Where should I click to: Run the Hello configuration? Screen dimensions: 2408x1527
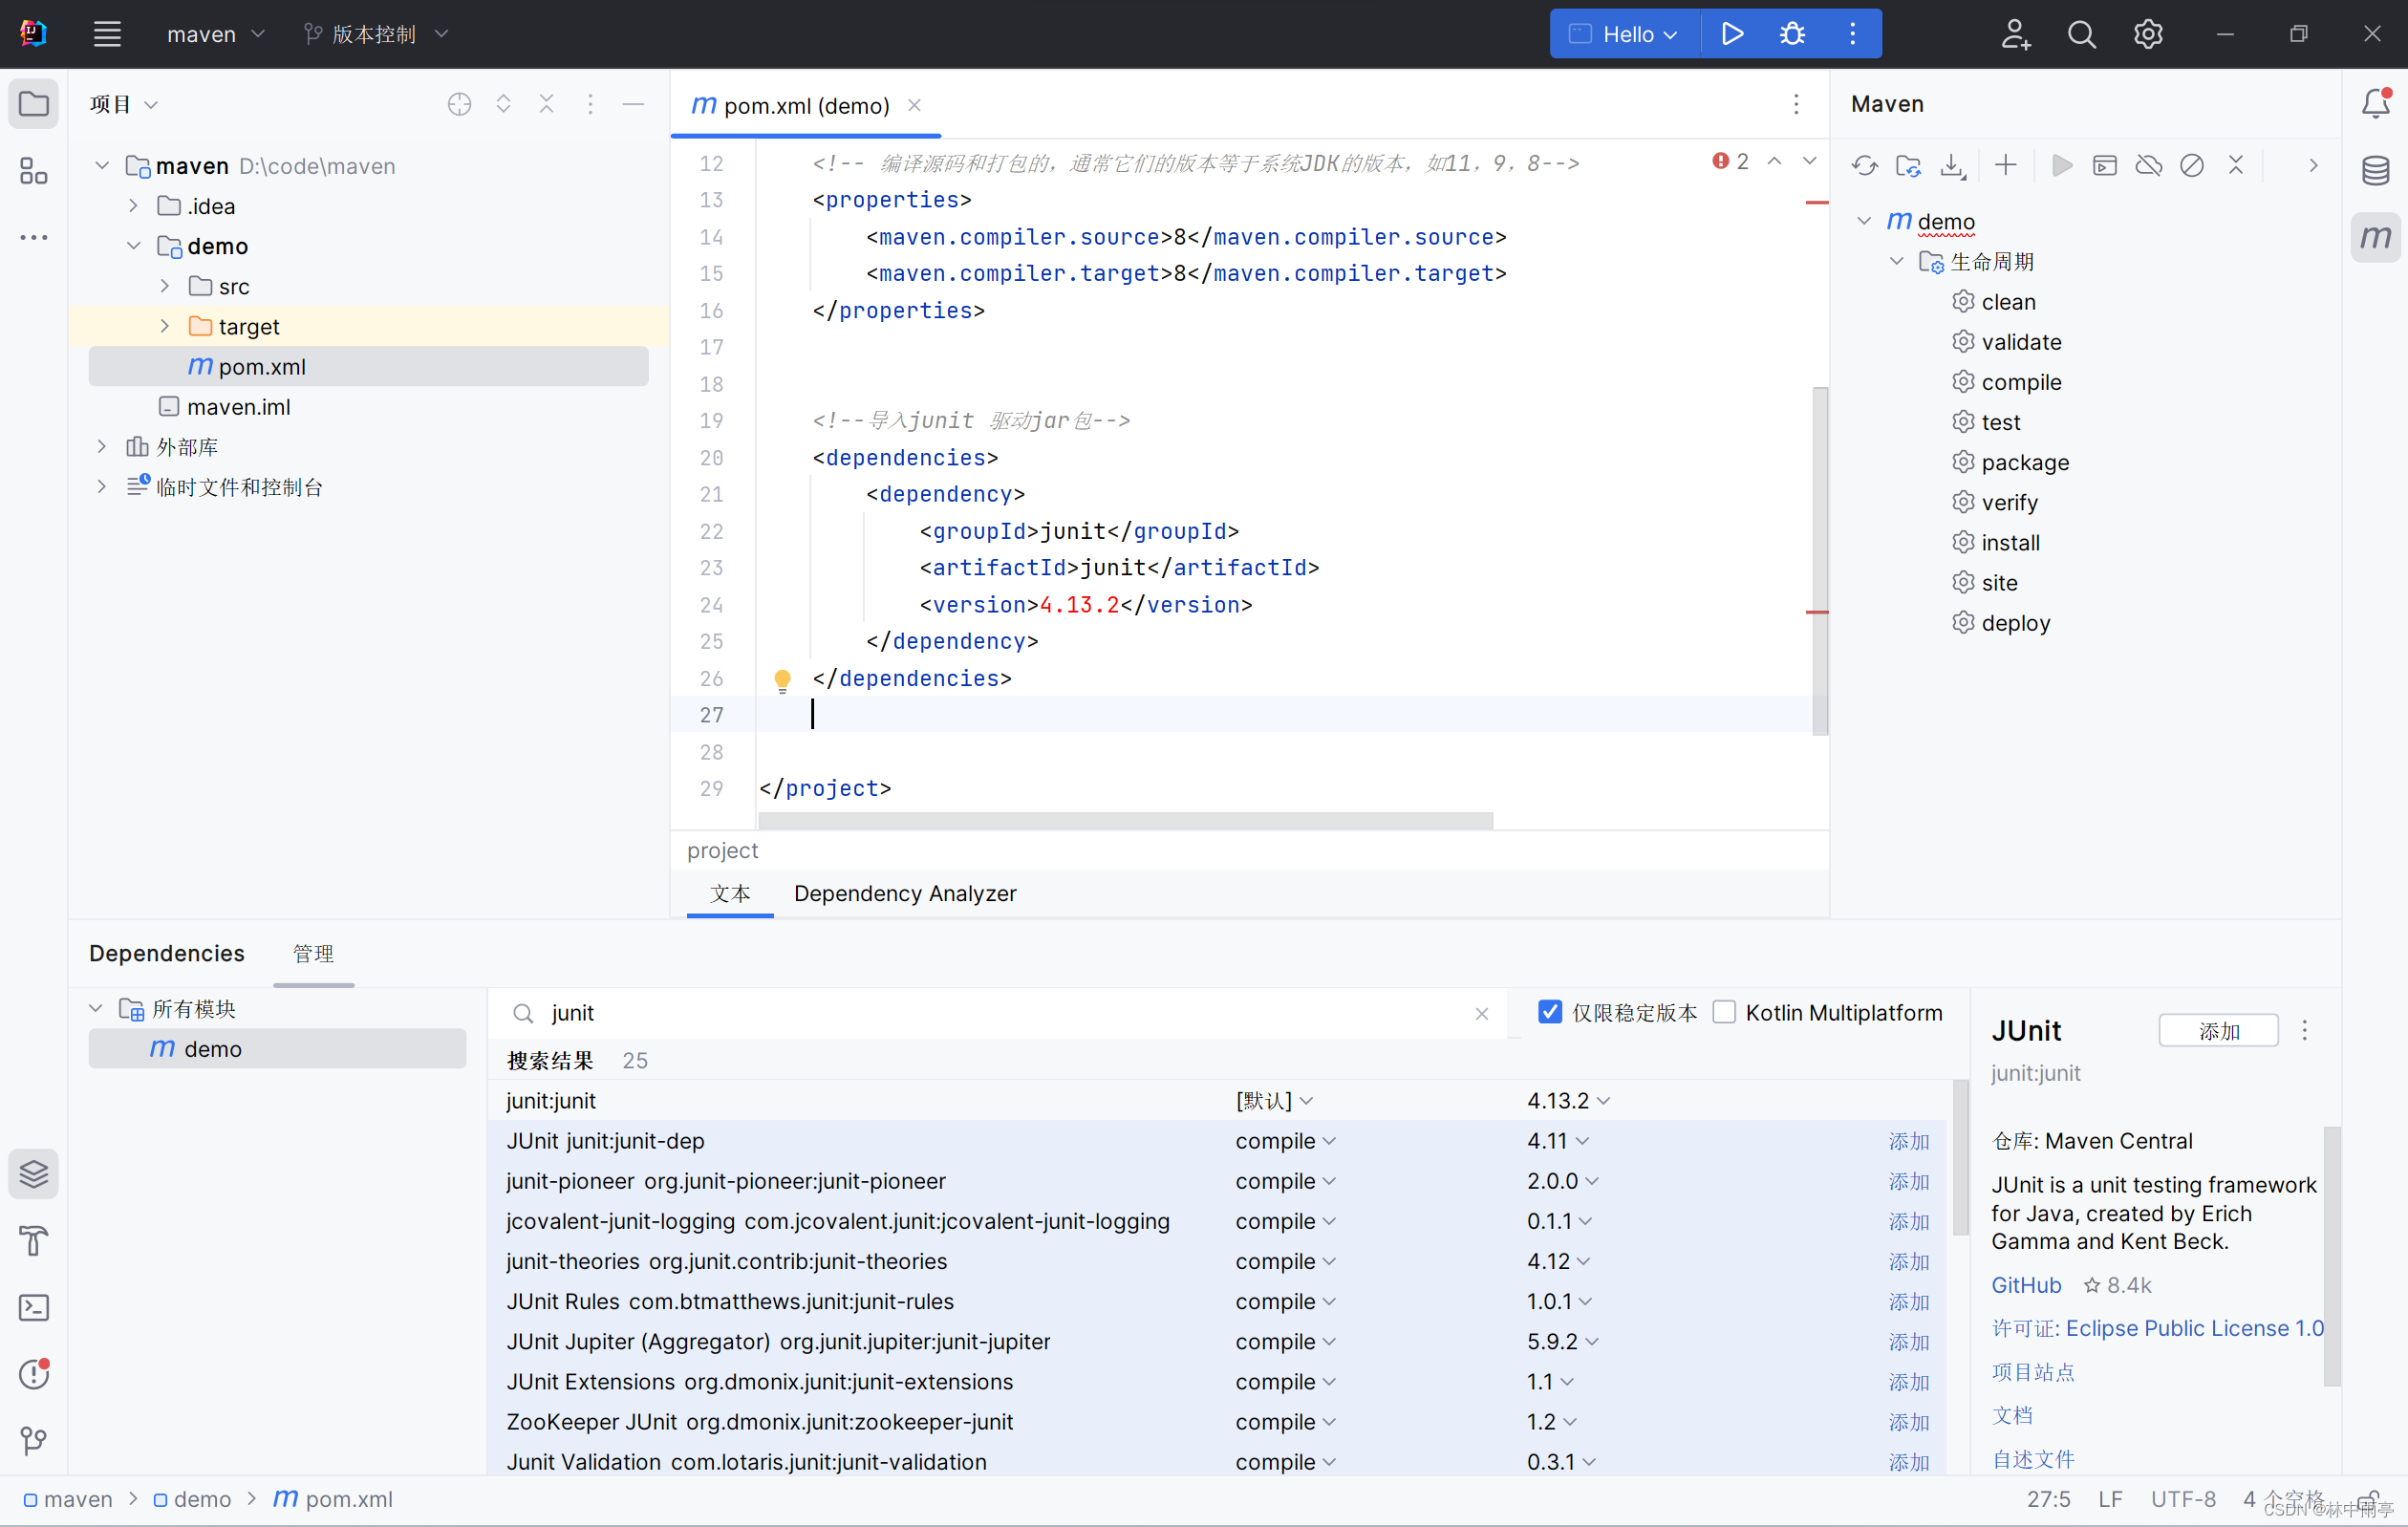(1732, 34)
